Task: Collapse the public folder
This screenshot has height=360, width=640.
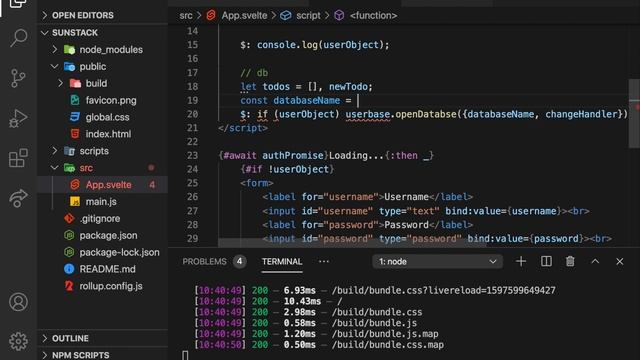Action: pyautogui.click(x=55, y=66)
